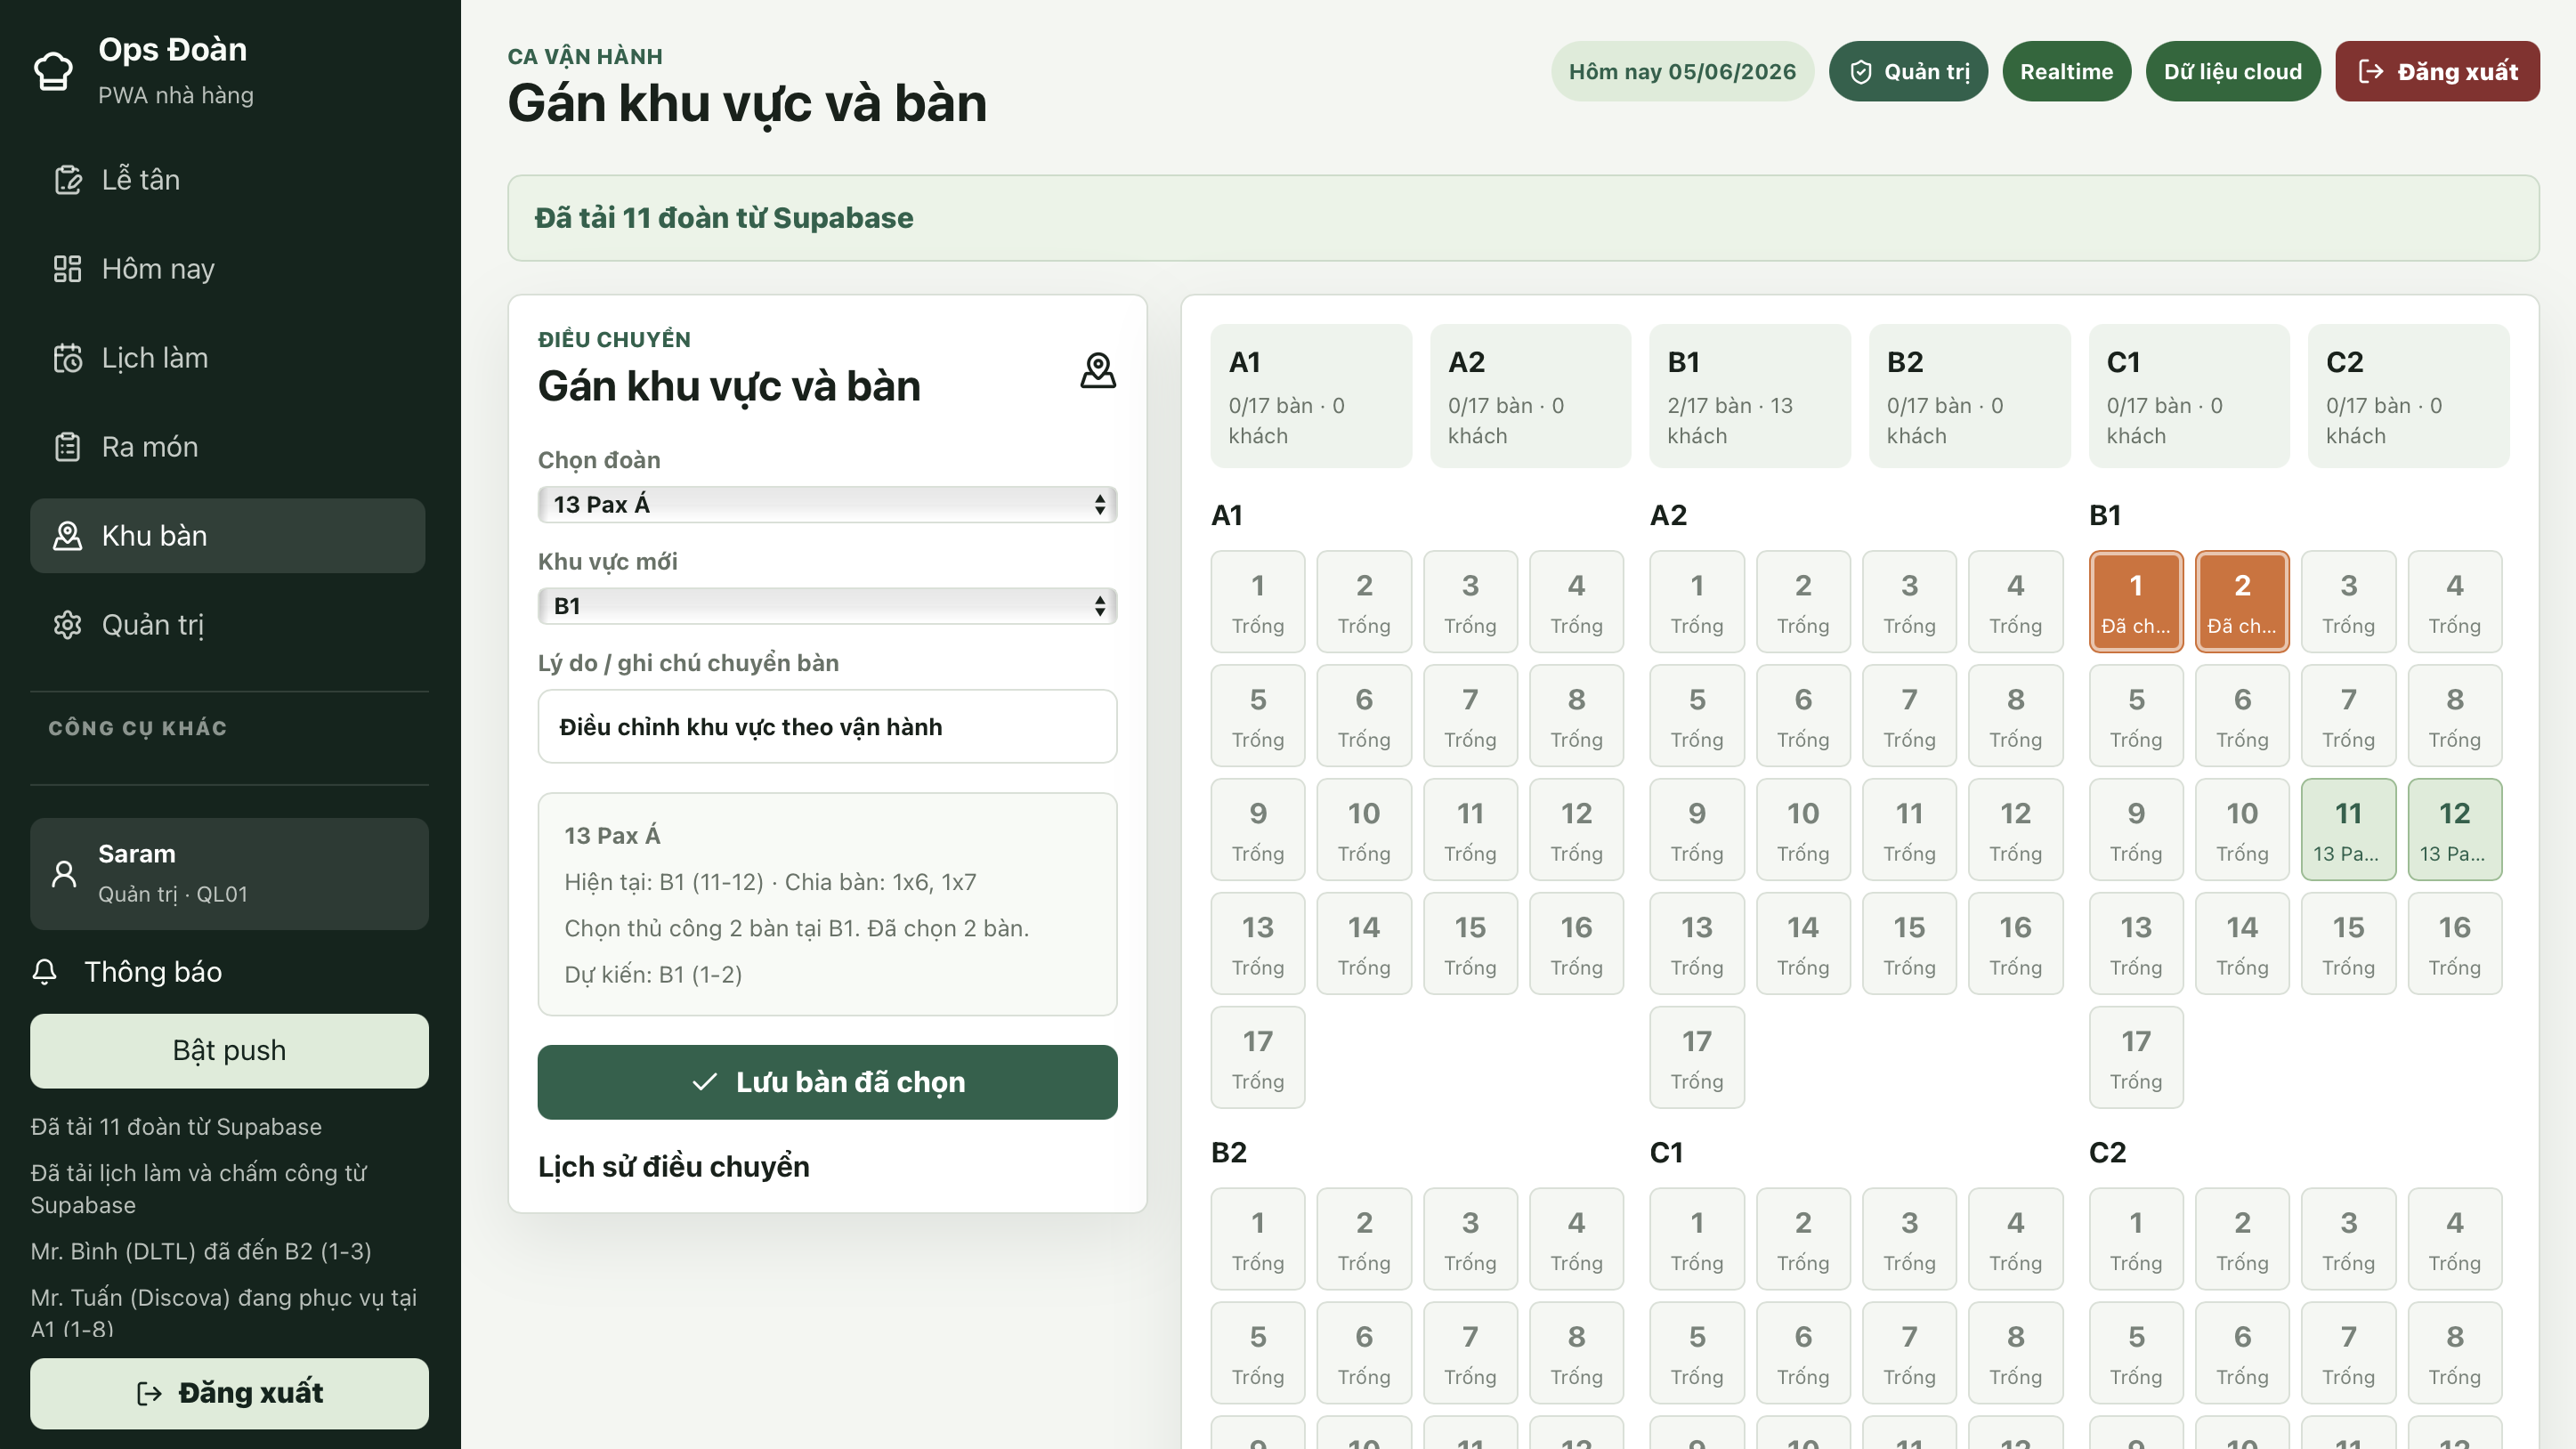Click the logout arrow icon in sidebar bottom button
The width and height of the screenshot is (2576, 1449).
(x=149, y=1393)
